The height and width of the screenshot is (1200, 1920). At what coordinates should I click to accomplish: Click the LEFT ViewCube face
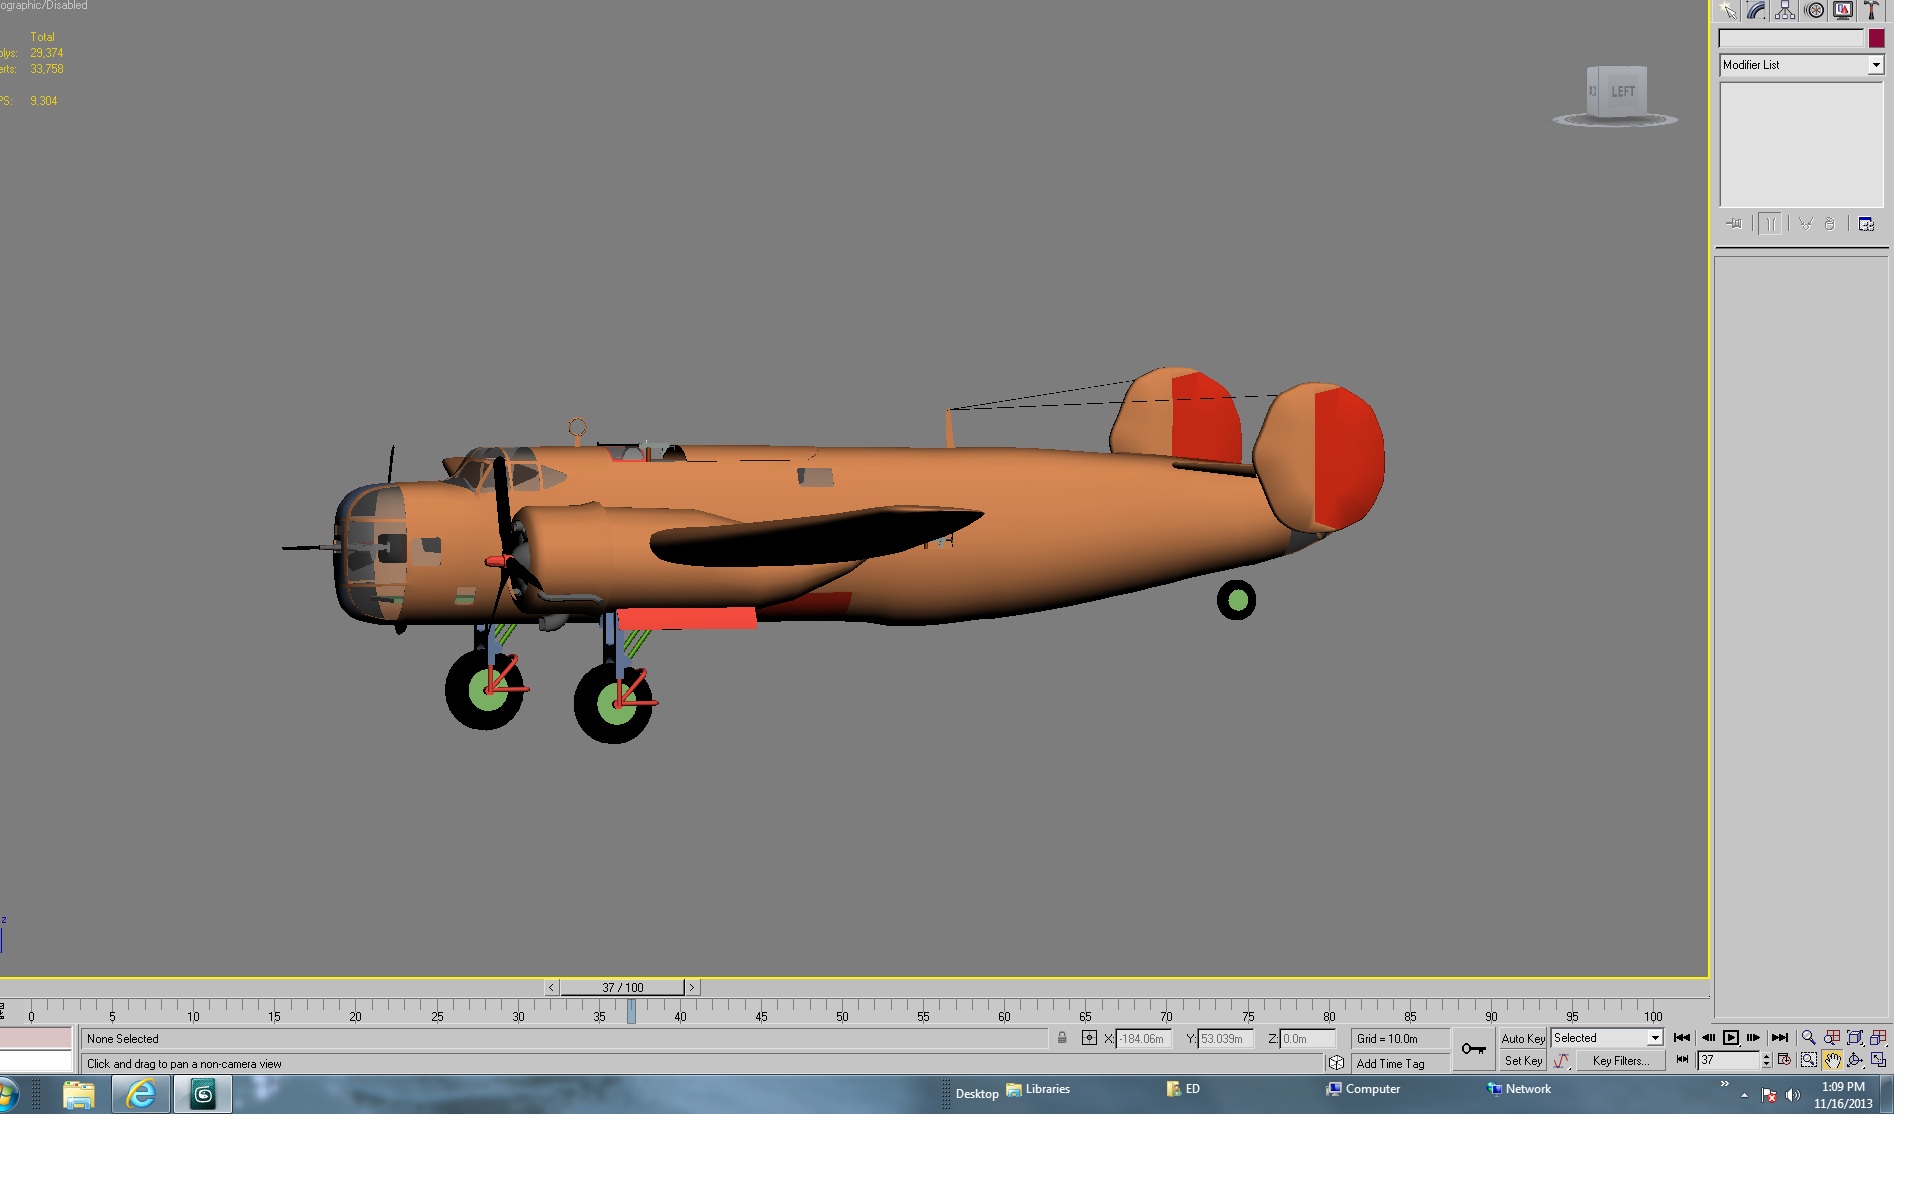pos(1622,92)
